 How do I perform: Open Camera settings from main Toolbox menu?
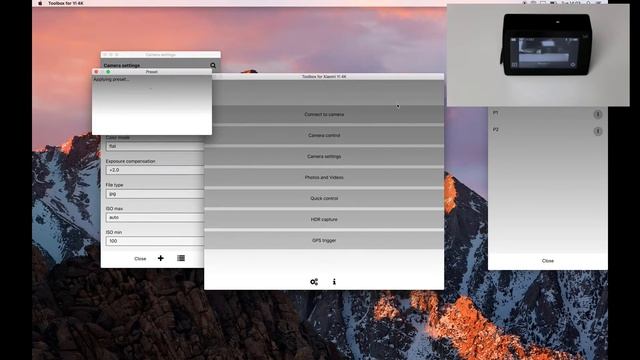pos(324,156)
